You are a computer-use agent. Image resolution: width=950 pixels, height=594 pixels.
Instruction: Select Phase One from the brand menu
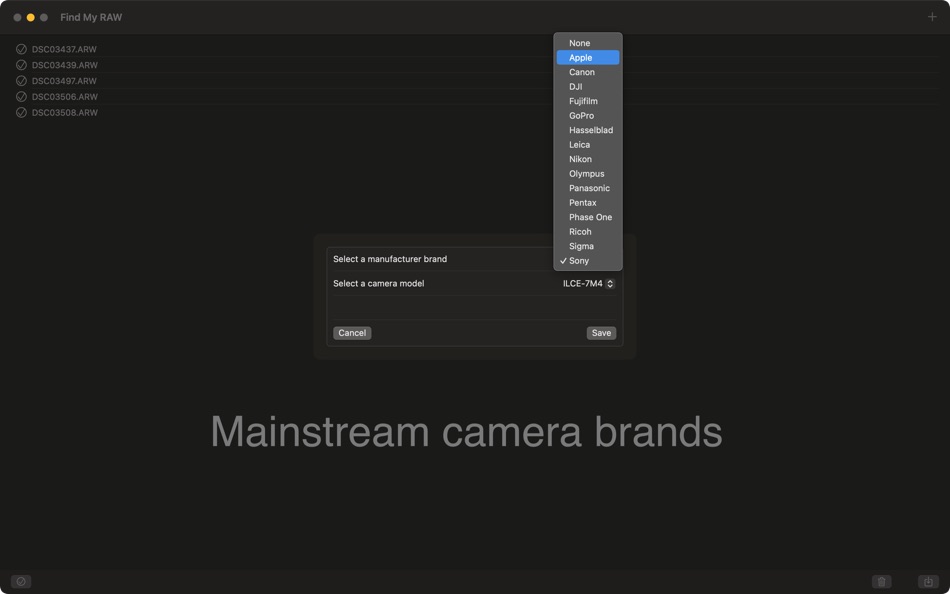[588, 218]
